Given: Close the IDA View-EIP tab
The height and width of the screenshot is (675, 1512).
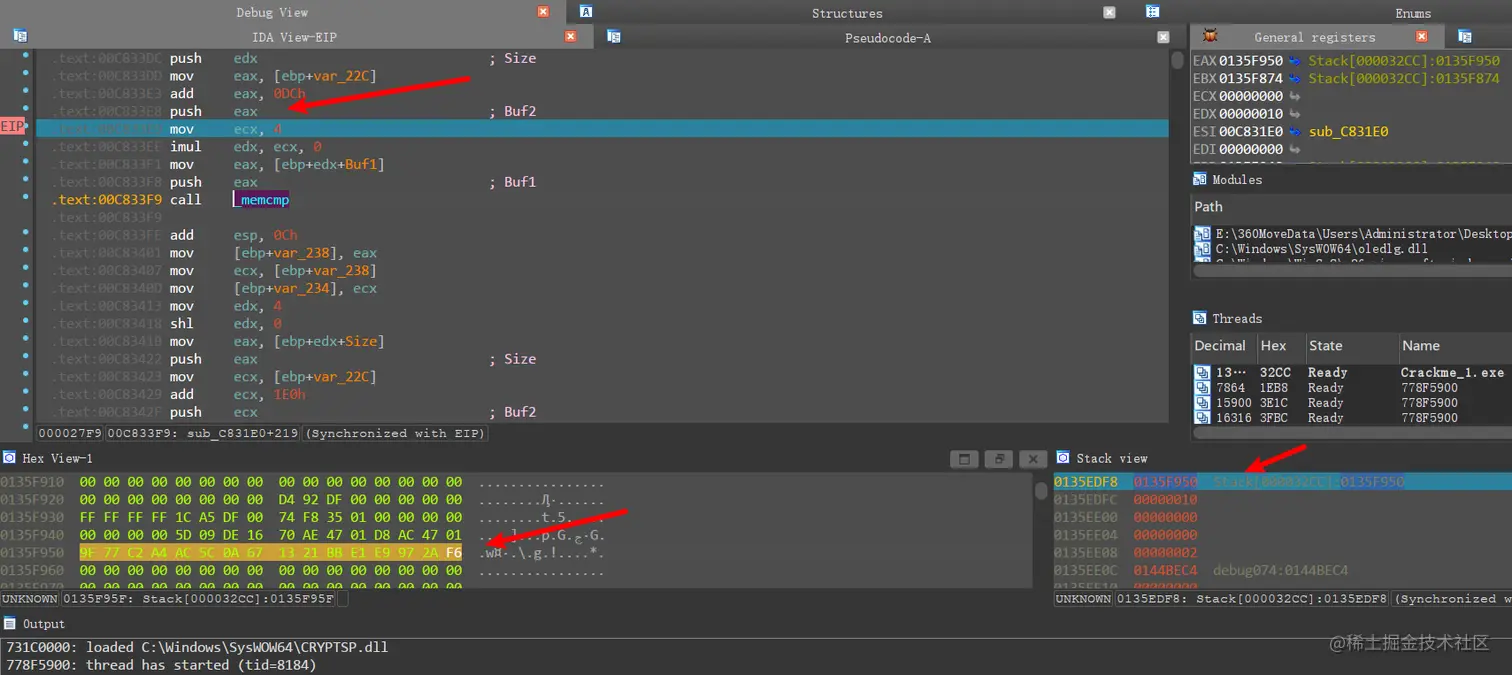Looking at the screenshot, I should coord(570,36).
